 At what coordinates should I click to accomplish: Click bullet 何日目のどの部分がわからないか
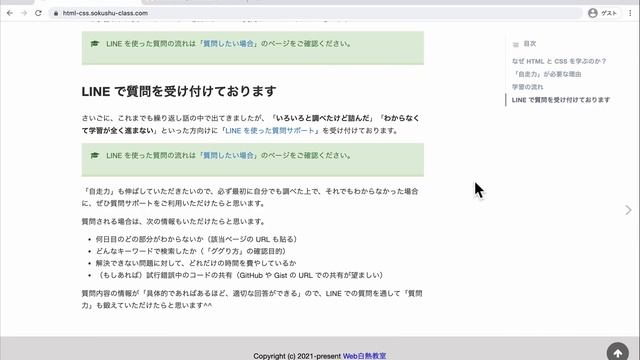pos(198,239)
